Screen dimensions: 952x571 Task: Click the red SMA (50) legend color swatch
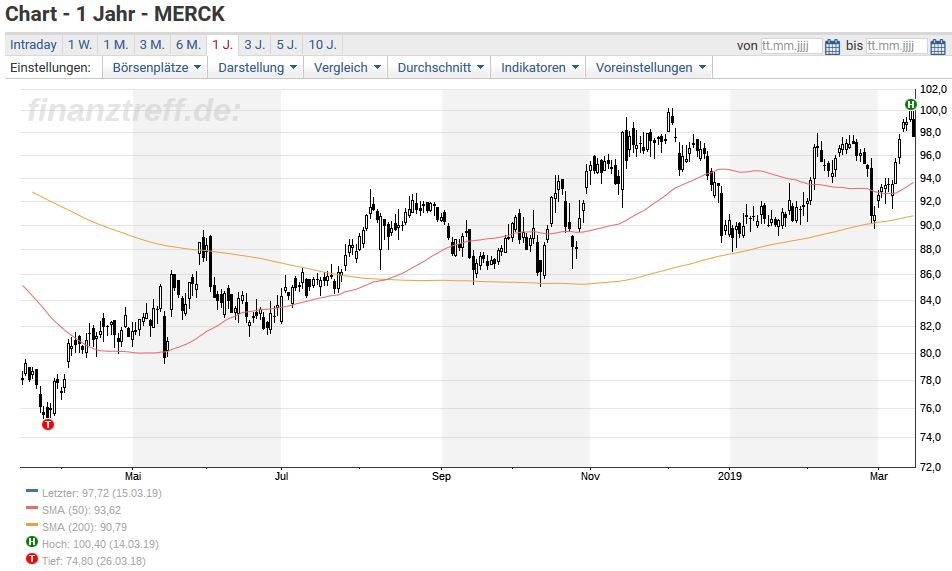click(x=32, y=508)
